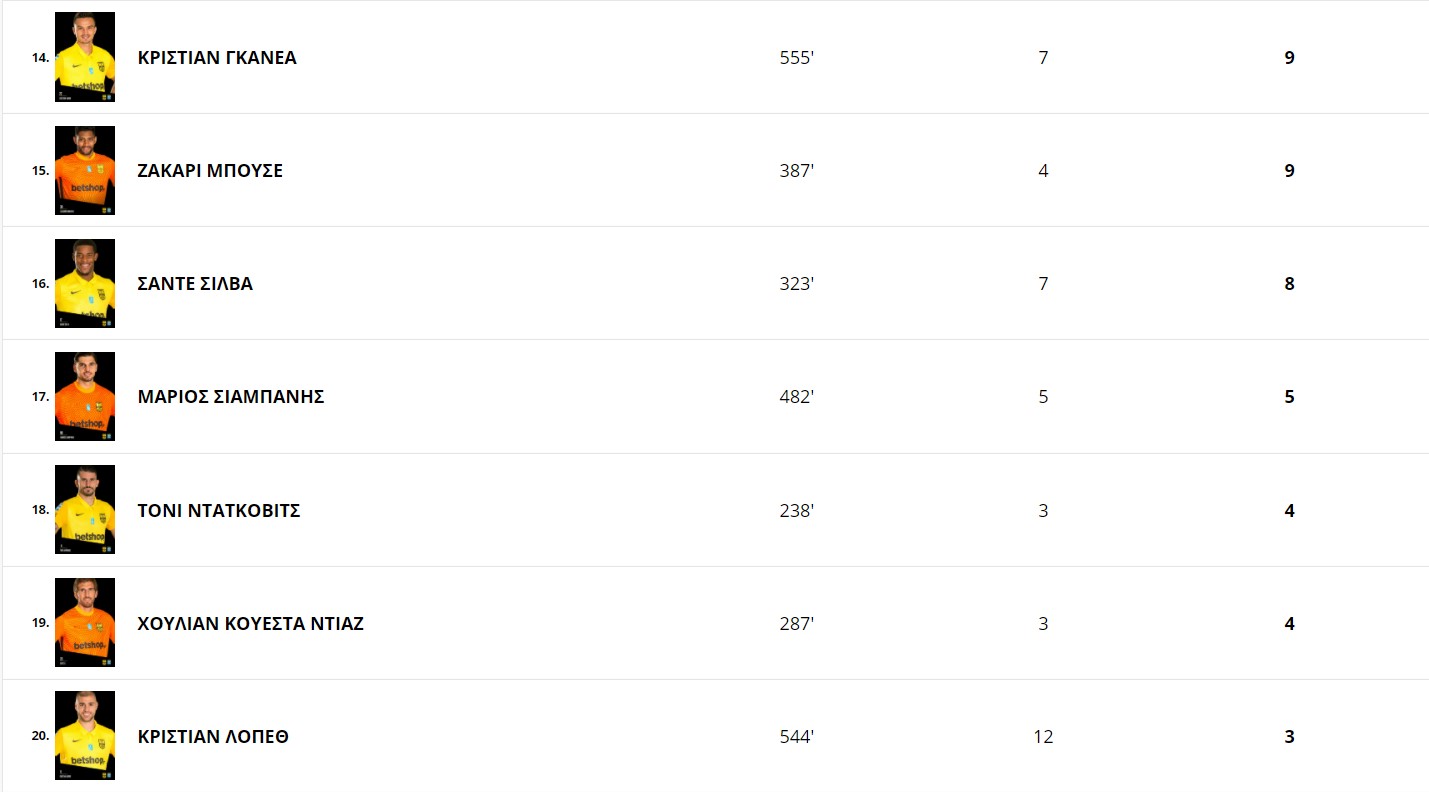Open Σάντε Σίλβα player photo
This screenshot has height=792, width=1429.
point(85,283)
